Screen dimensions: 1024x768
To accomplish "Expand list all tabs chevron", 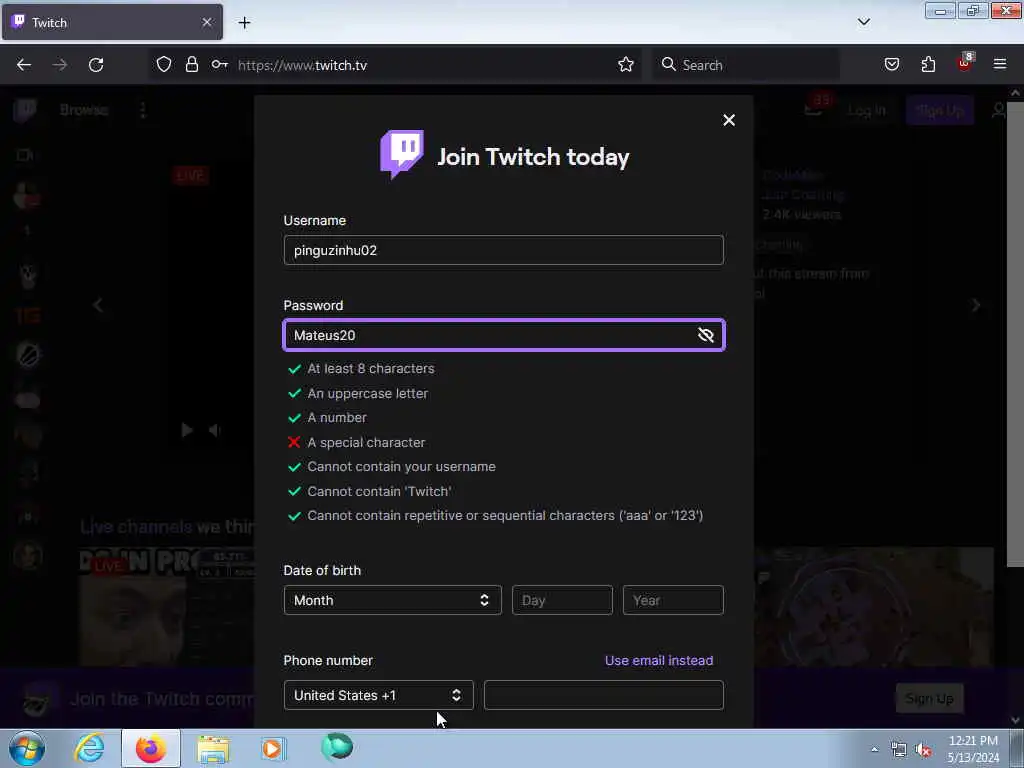I will tap(863, 22).
